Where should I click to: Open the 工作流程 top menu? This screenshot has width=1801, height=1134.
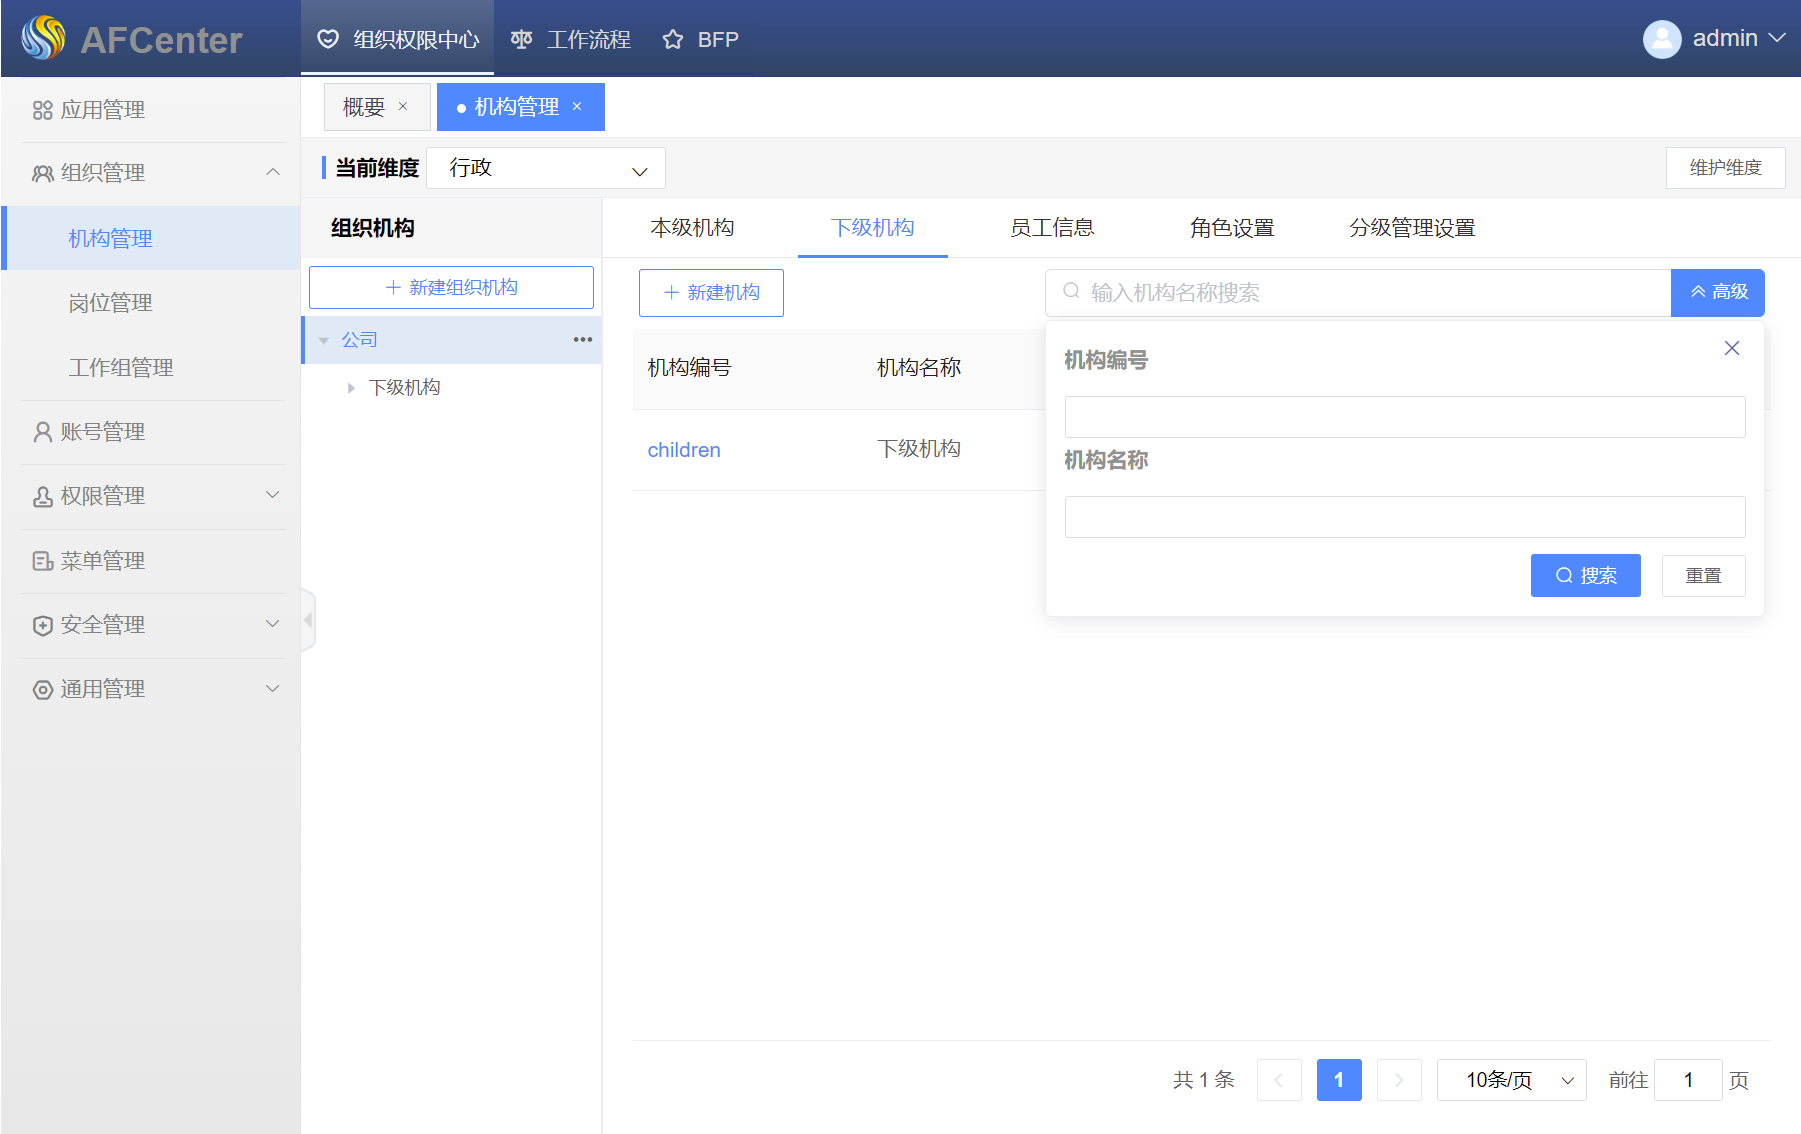[x=571, y=40]
